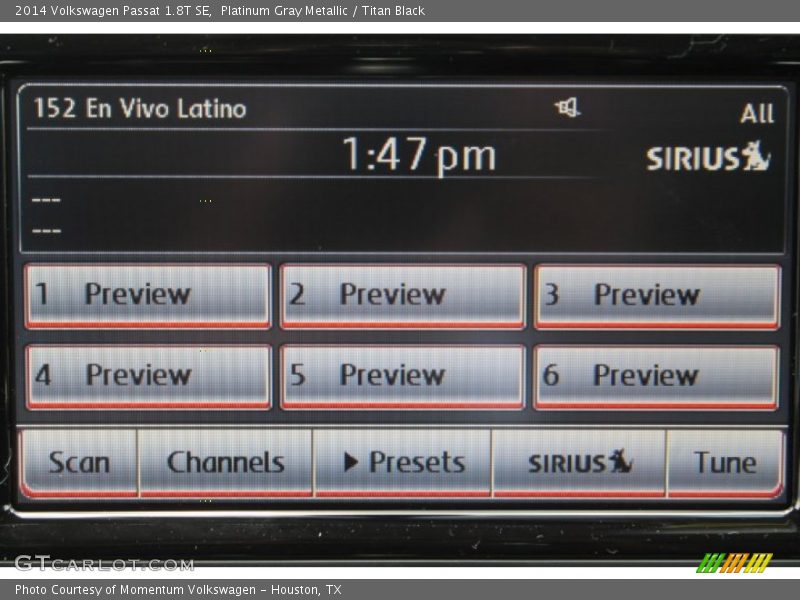Tap the muted speaker icon
This screenshot has height=600, width=800.
click(x=568, y=108)
